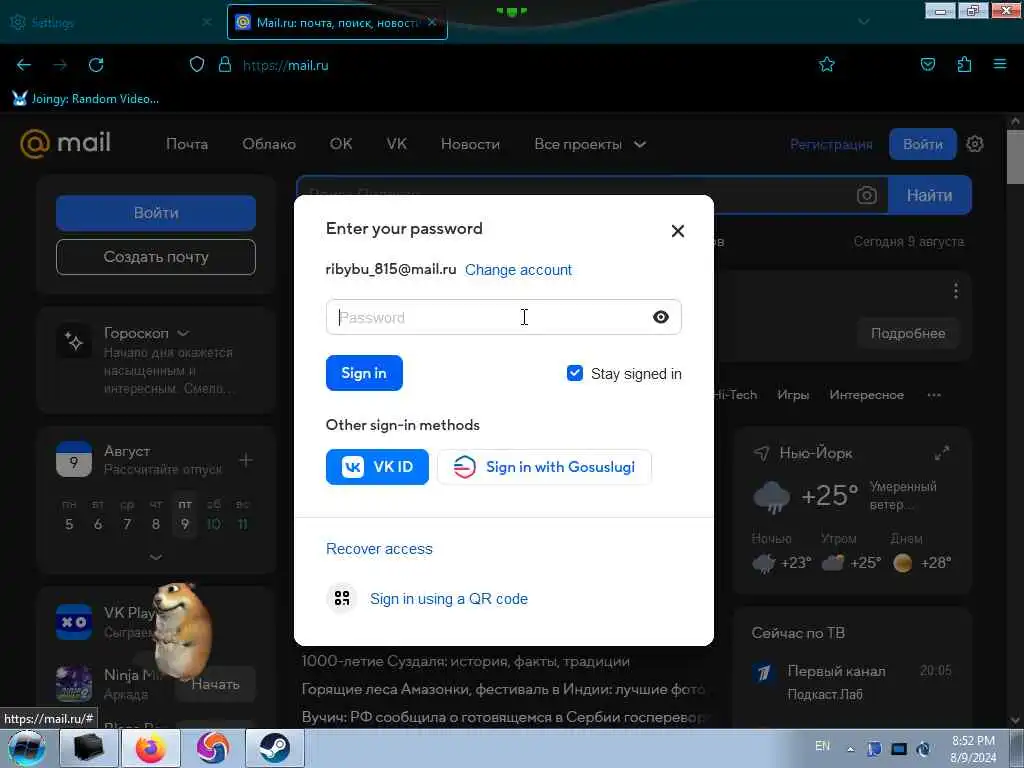Image resolution: width=1024 pixels, height=768 pixels.
Task: Open the settings gear on Mail.ru header
Action: pos(974,144)
